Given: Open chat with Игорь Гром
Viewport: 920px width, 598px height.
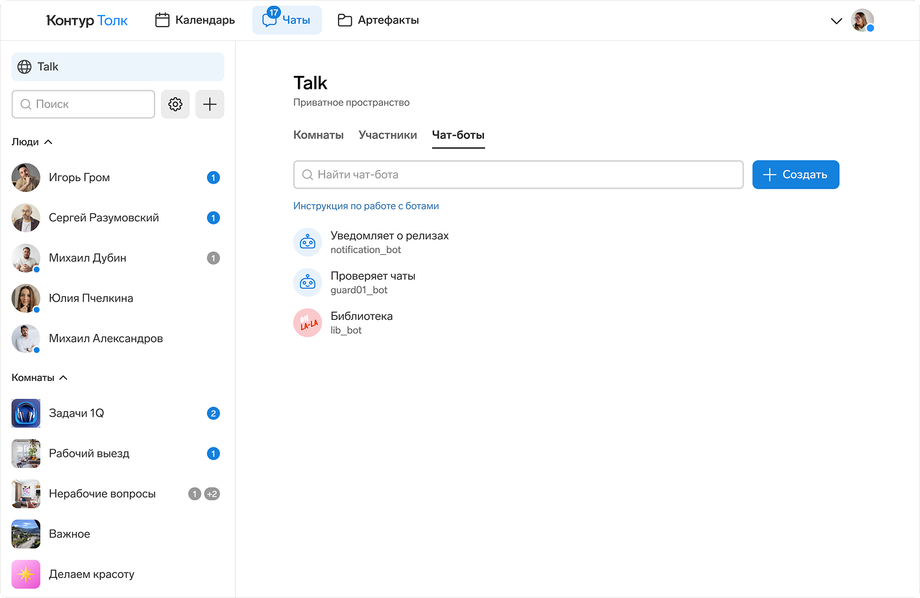Looking at the screenshot, I should [x=118, y=177].
